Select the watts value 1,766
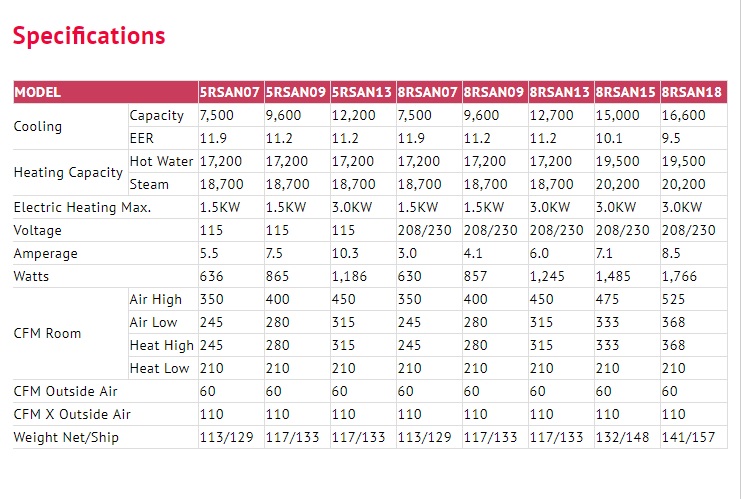The height and width of the screenshot is (499, 741). coord(679,276)
